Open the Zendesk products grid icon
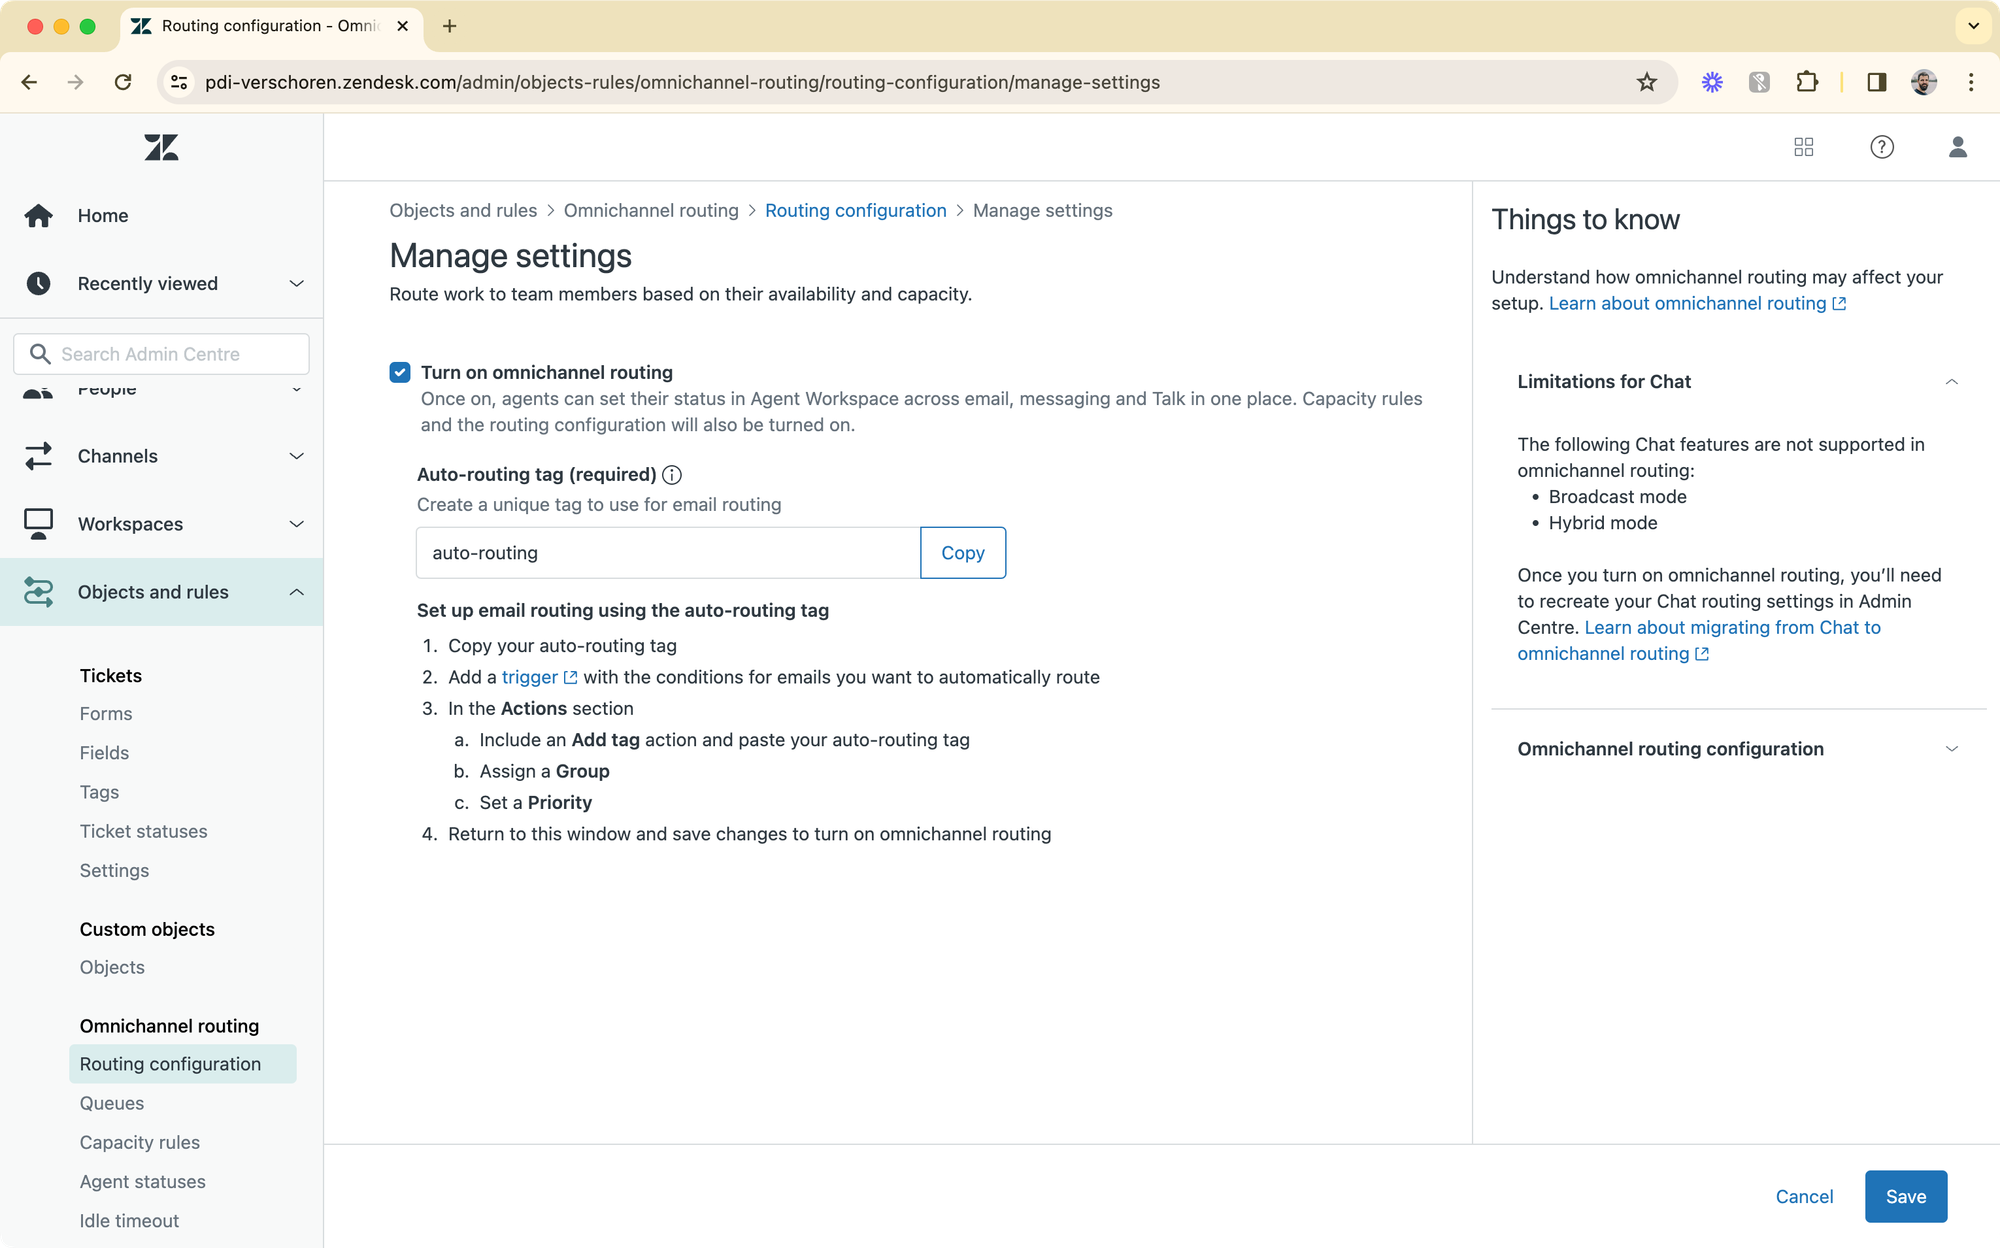 (1803, 147)
